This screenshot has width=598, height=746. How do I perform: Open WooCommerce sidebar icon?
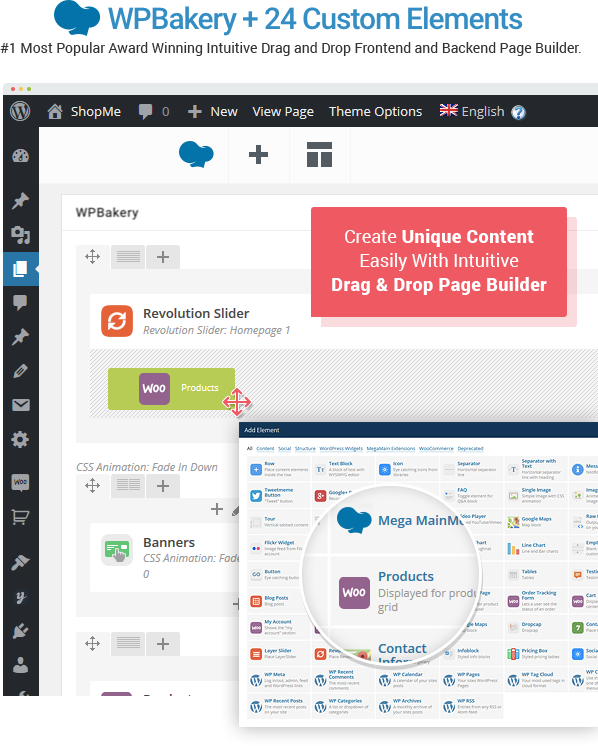pyautogui.click(x=20, y=482)
